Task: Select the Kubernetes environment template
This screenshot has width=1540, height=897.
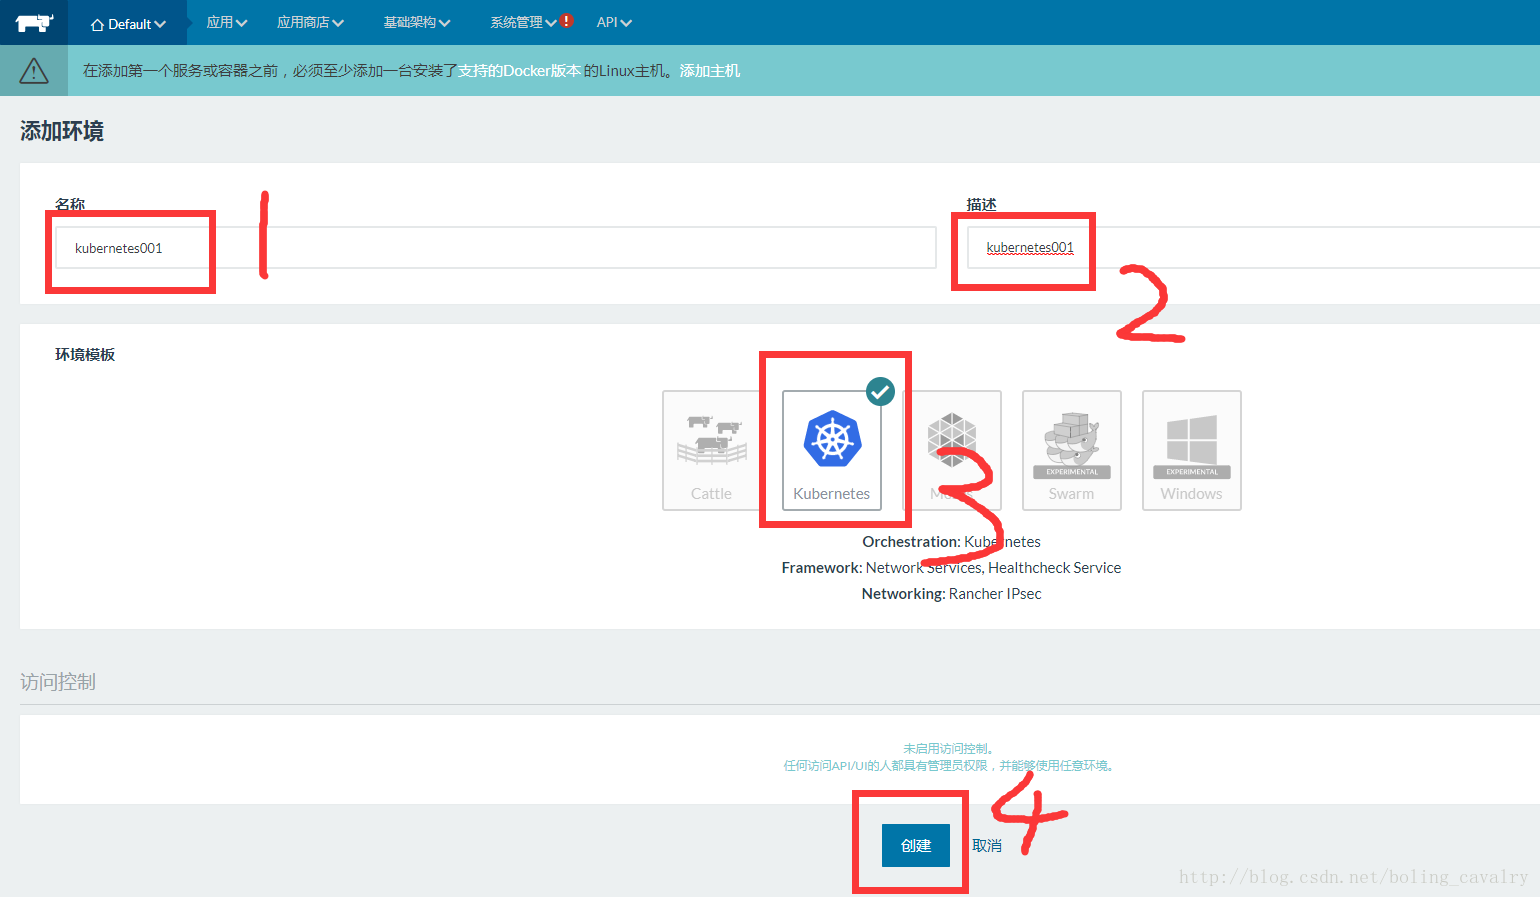Action: point(832,450)
